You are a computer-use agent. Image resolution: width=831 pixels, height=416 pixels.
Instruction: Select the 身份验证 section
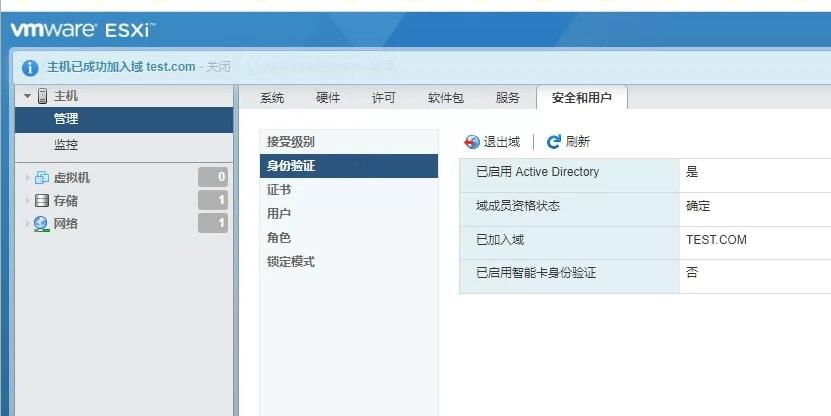point(349,166)
